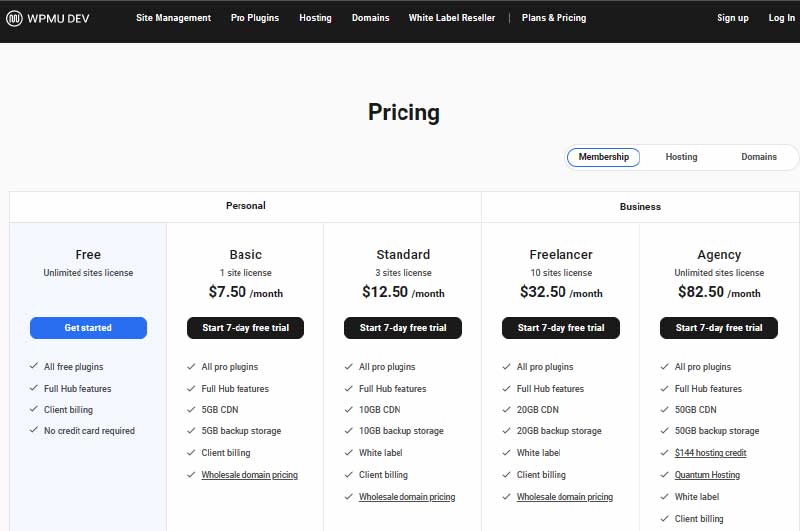Click checkmark icon beside '10GB backup storage'
800x531 pixels.
click(349, 431)
